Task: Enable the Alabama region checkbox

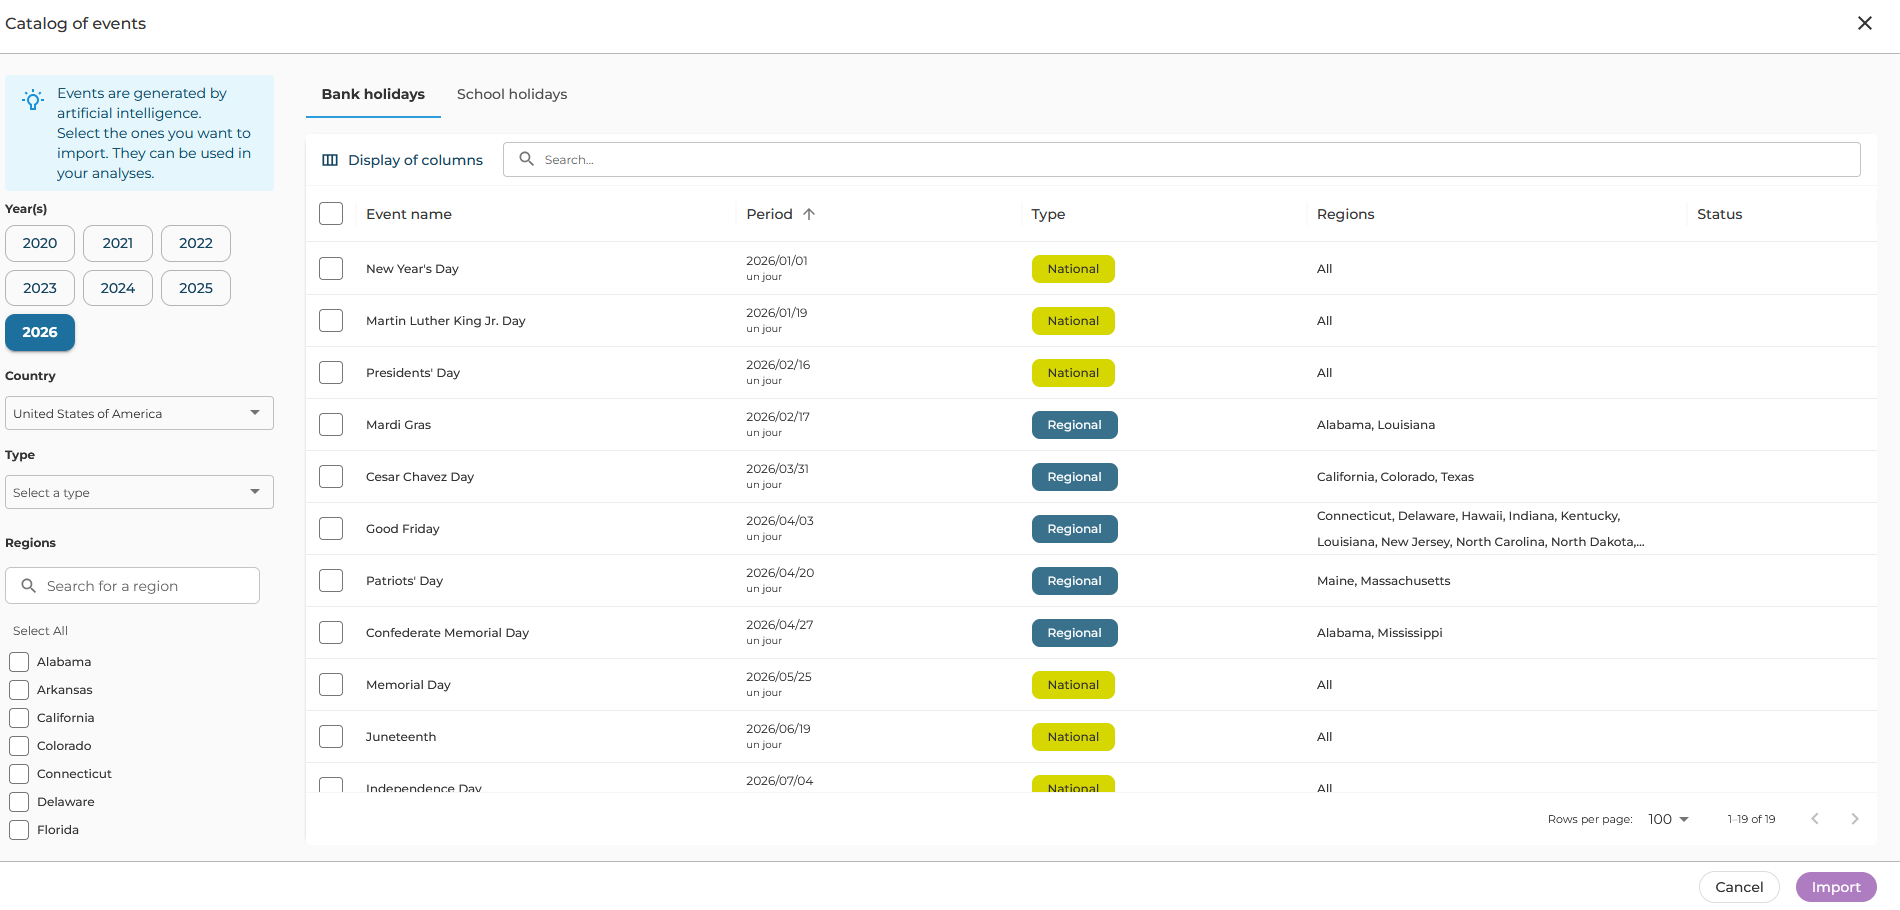Action: click(19, 662)
